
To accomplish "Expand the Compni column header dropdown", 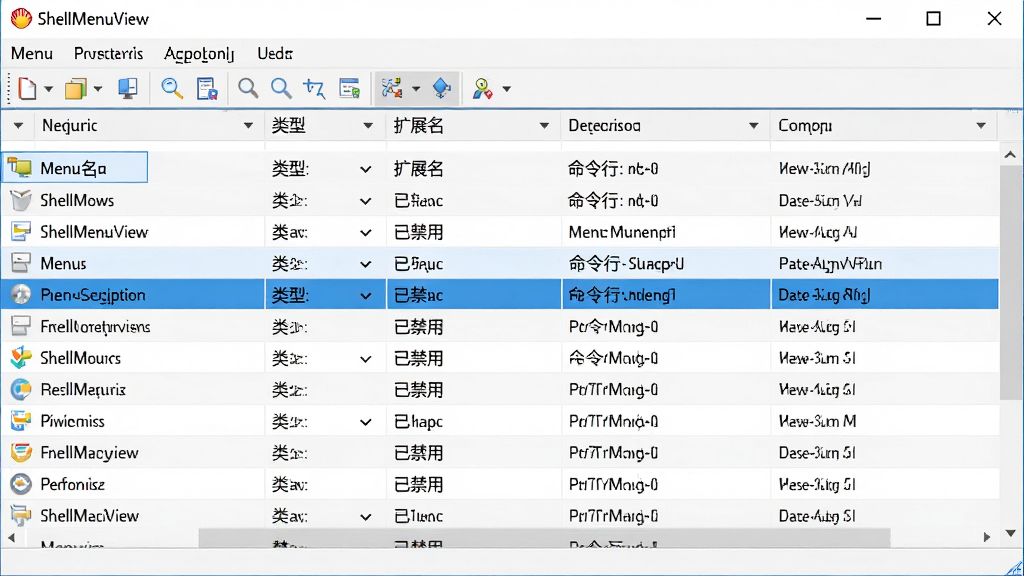I will coord(981,125).
